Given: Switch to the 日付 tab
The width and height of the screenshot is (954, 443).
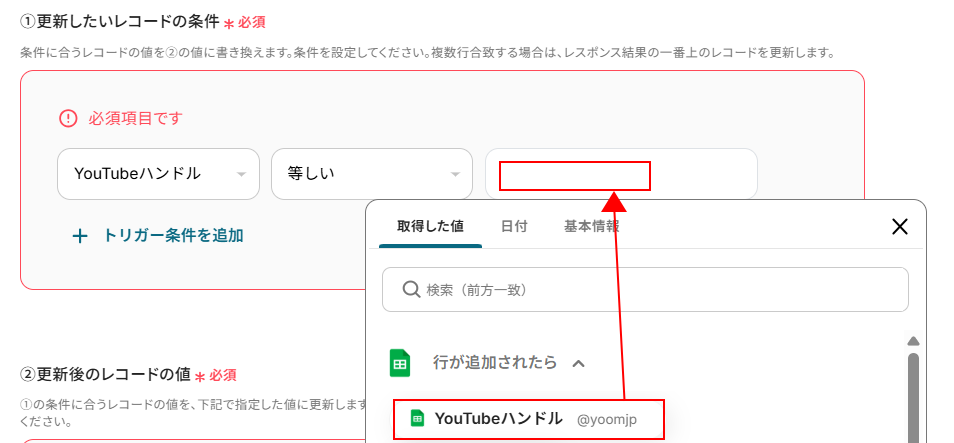Looking at the screenshot, I should tap(514, 227).
